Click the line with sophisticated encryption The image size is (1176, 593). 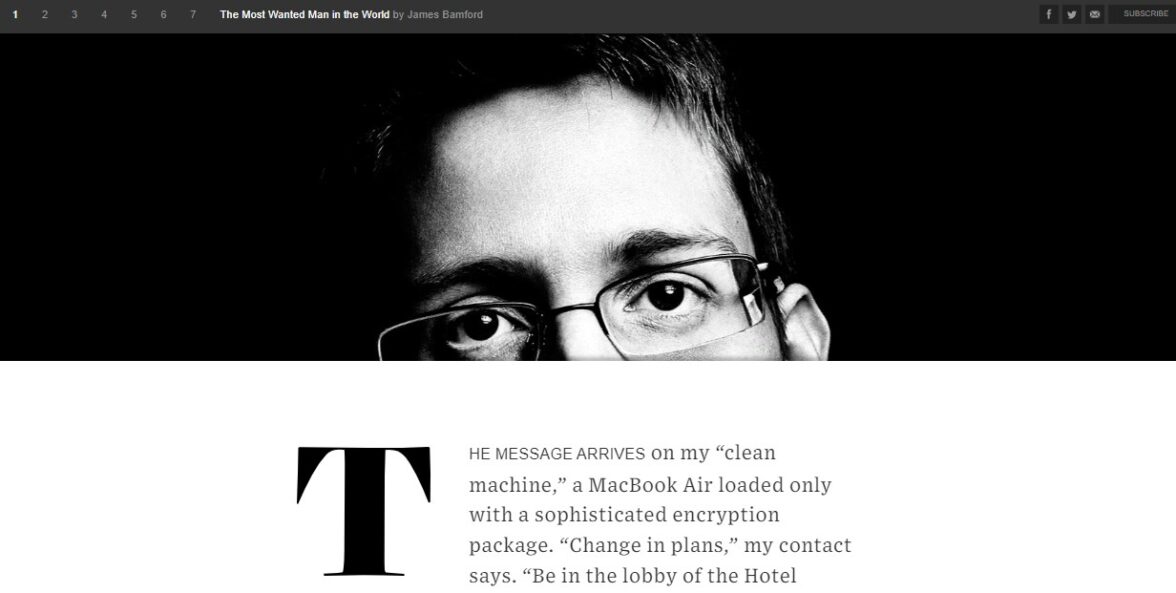(x=624, y=515)
